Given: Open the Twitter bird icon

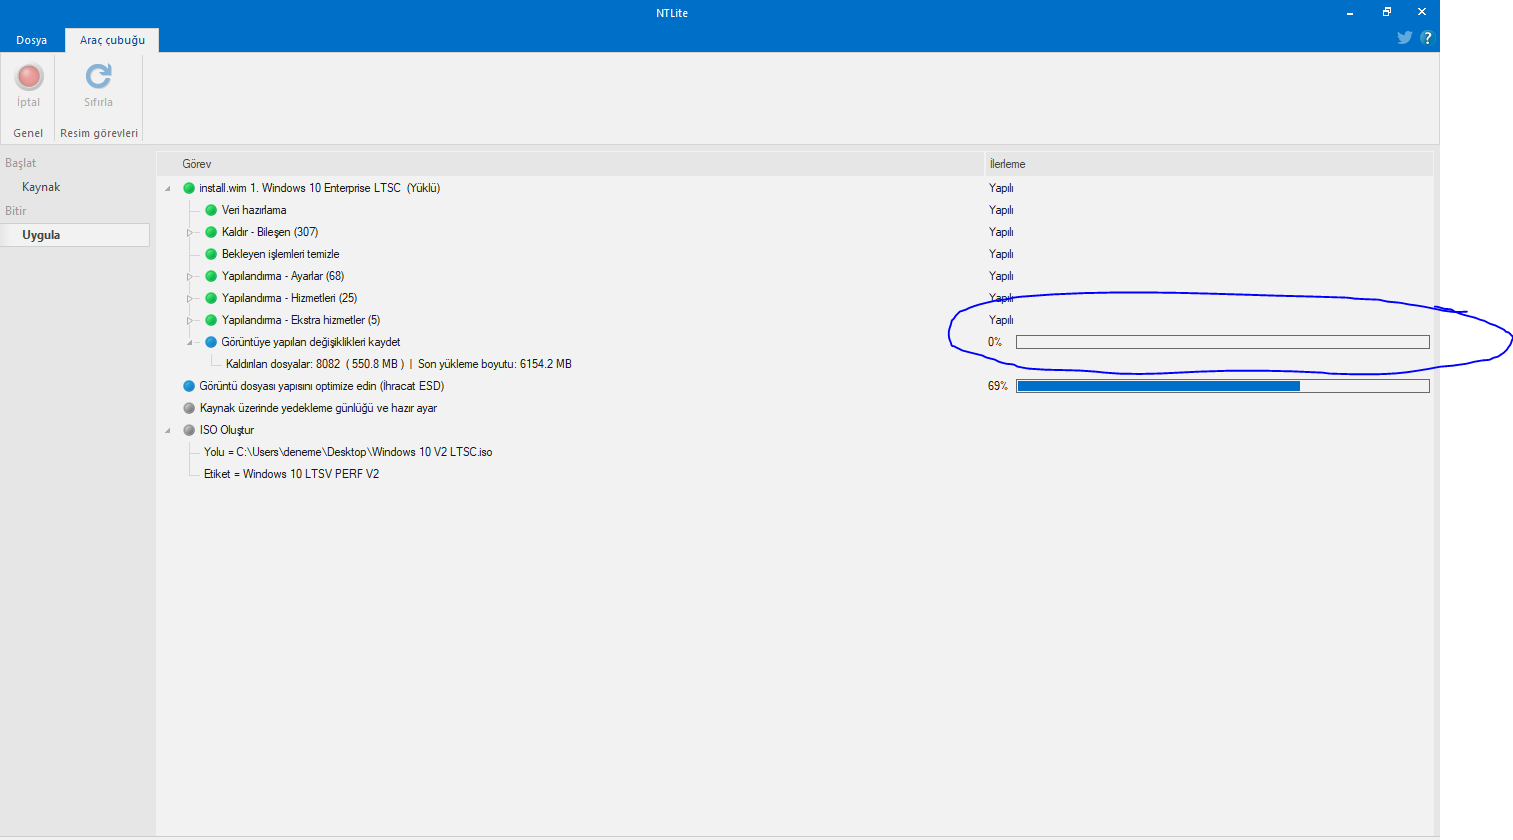Looking at the screenshot, I should [x=1405, y=38].
